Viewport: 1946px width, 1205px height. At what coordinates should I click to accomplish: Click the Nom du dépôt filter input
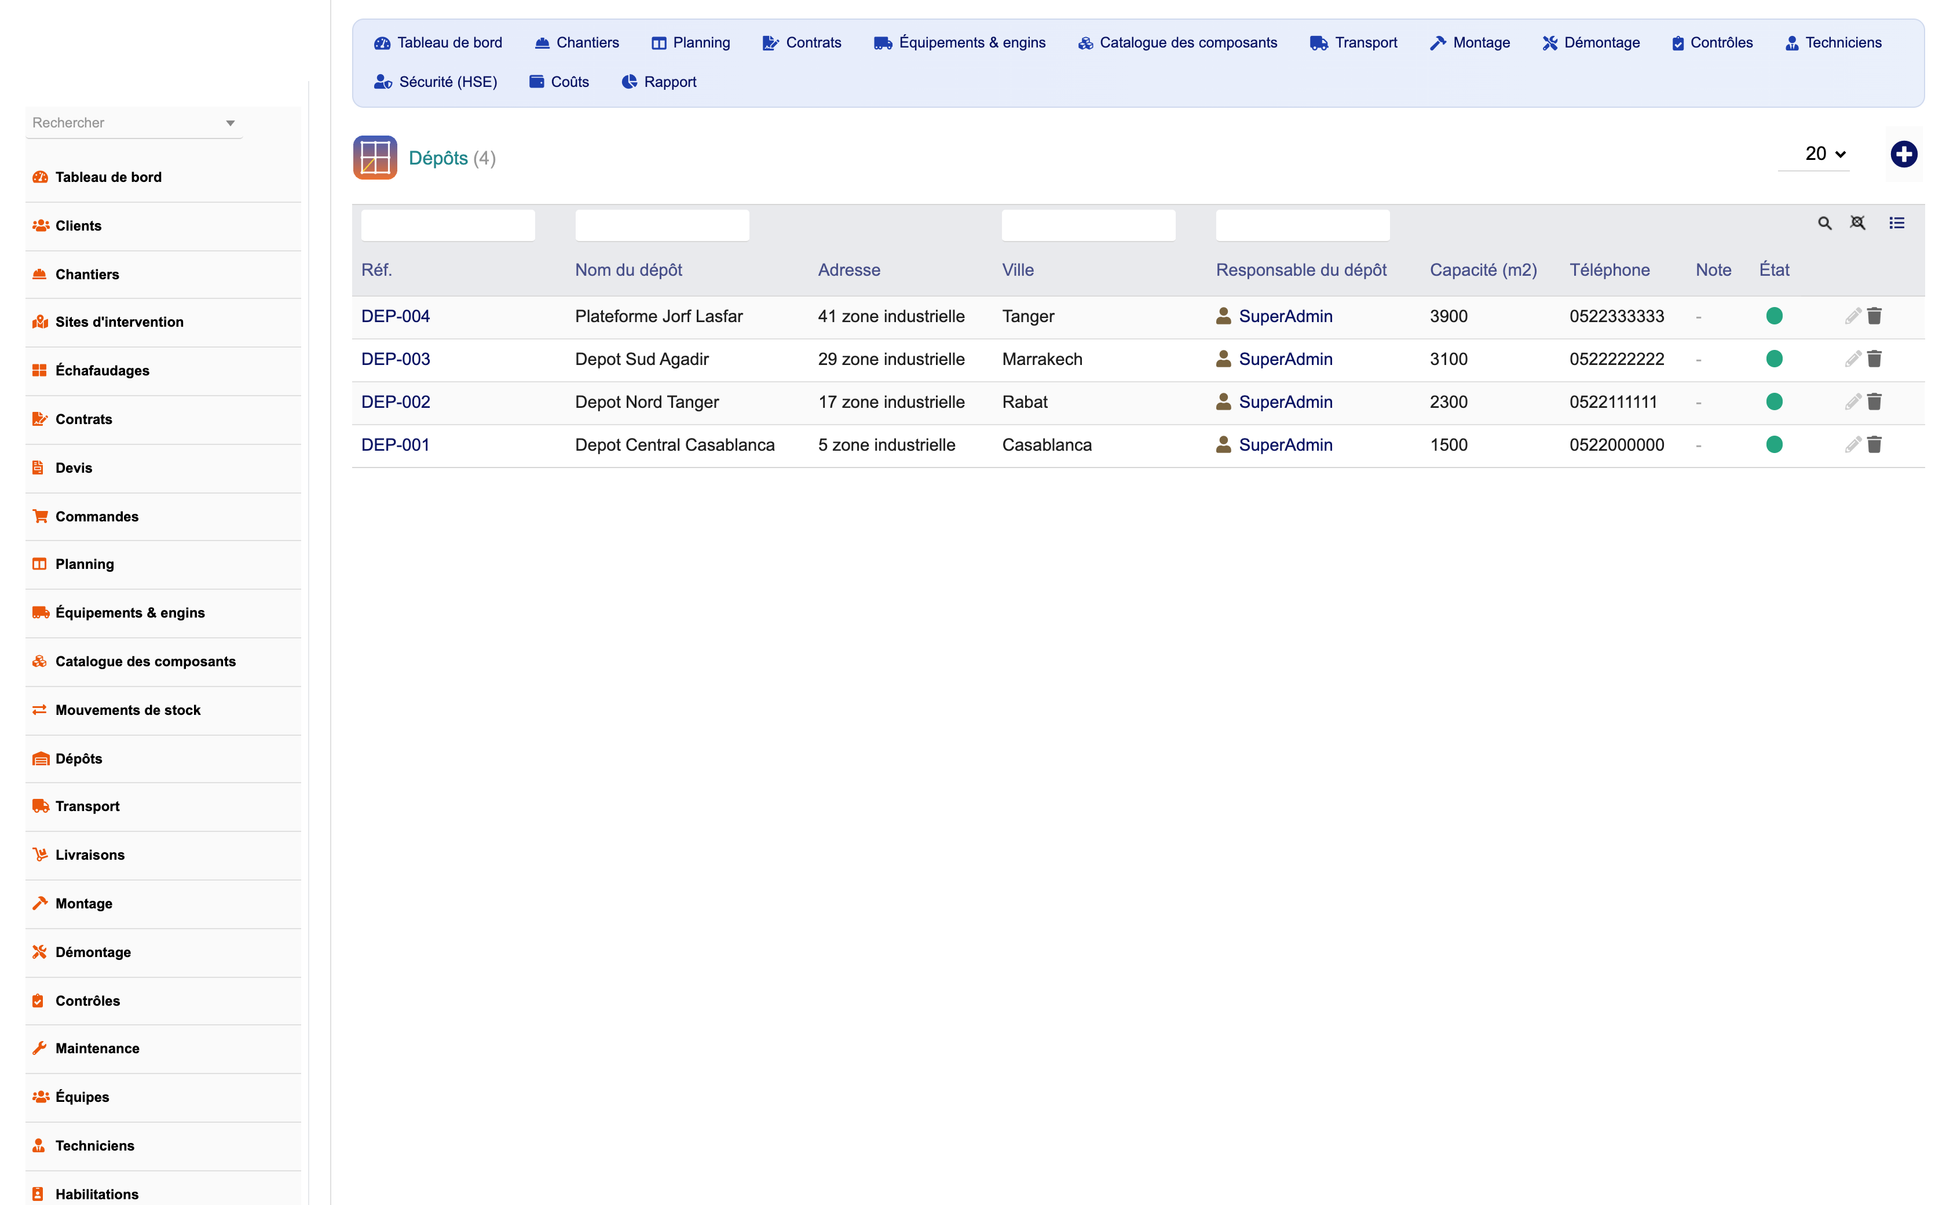point(662,225)
